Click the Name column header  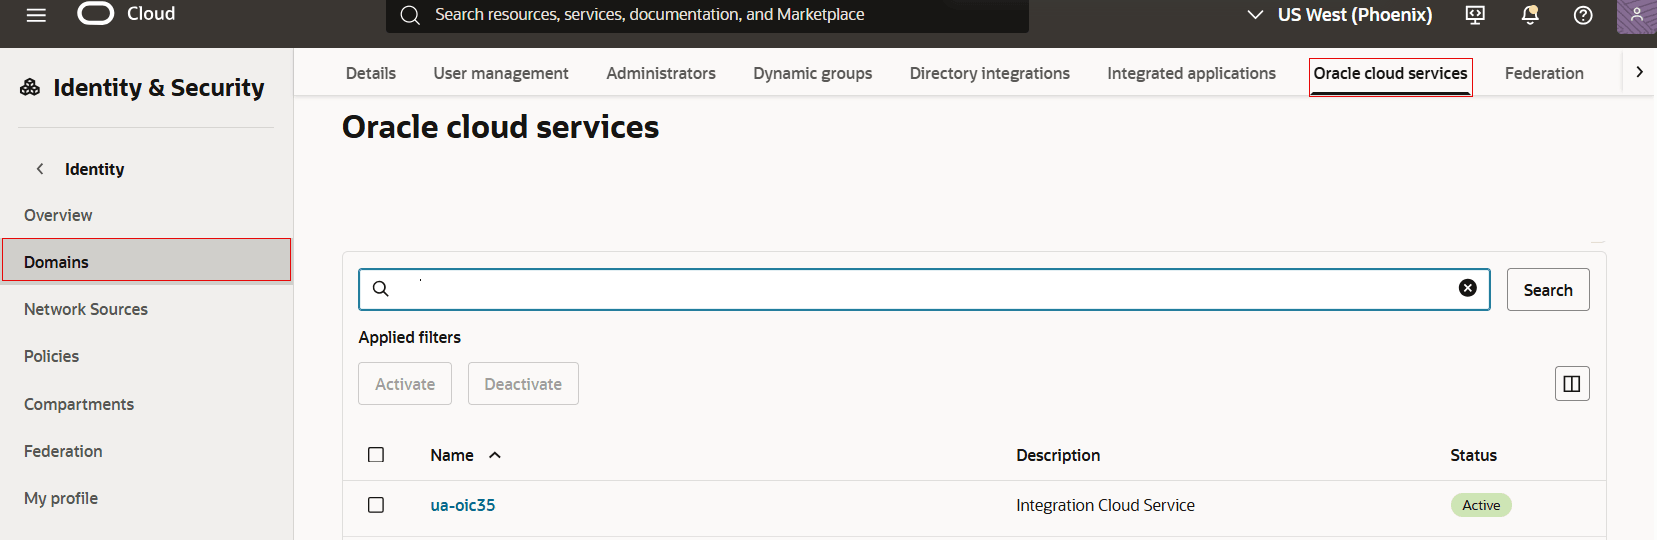pos(452,455)
